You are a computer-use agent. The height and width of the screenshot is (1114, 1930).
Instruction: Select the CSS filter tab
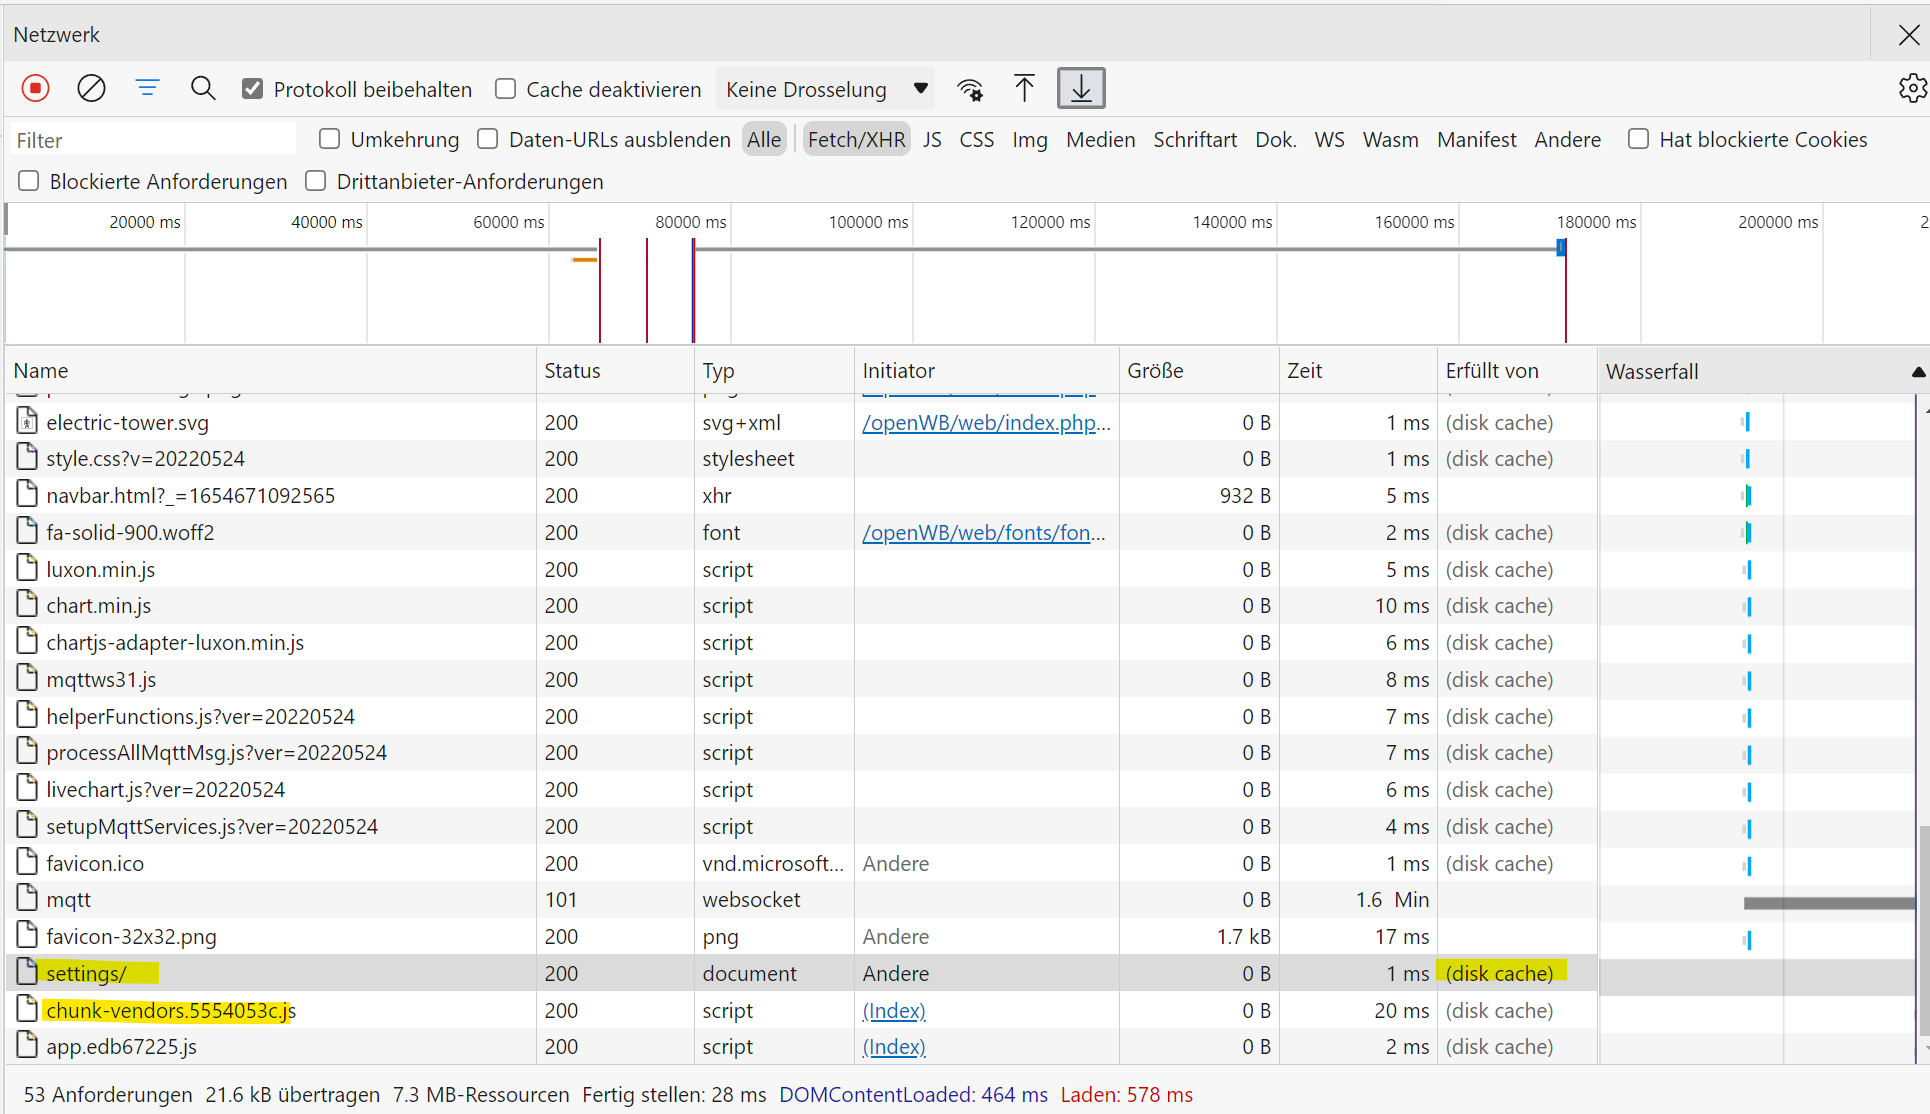click(976, 139)
